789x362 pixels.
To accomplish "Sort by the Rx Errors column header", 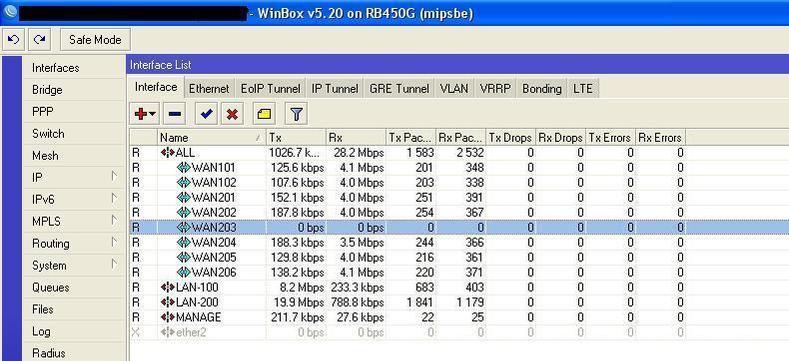I will pyautogui.click(x=660, y=137).
